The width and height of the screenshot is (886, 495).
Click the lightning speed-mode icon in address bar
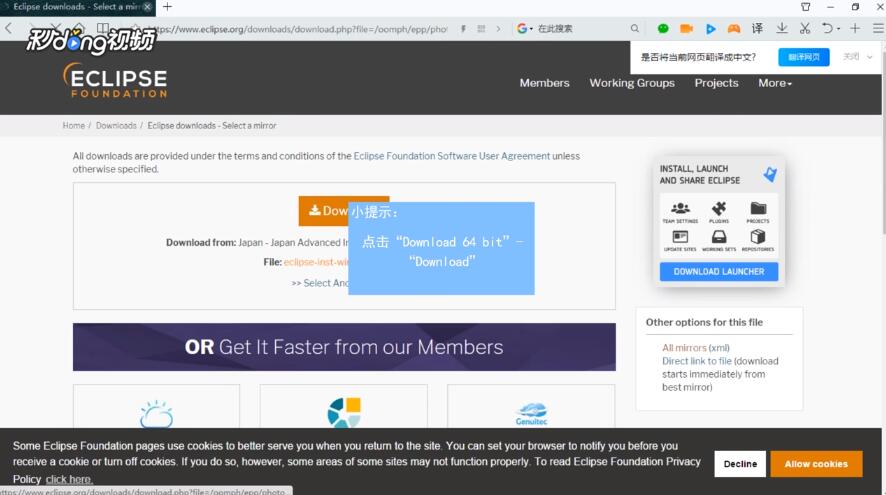tap(463, 29)
